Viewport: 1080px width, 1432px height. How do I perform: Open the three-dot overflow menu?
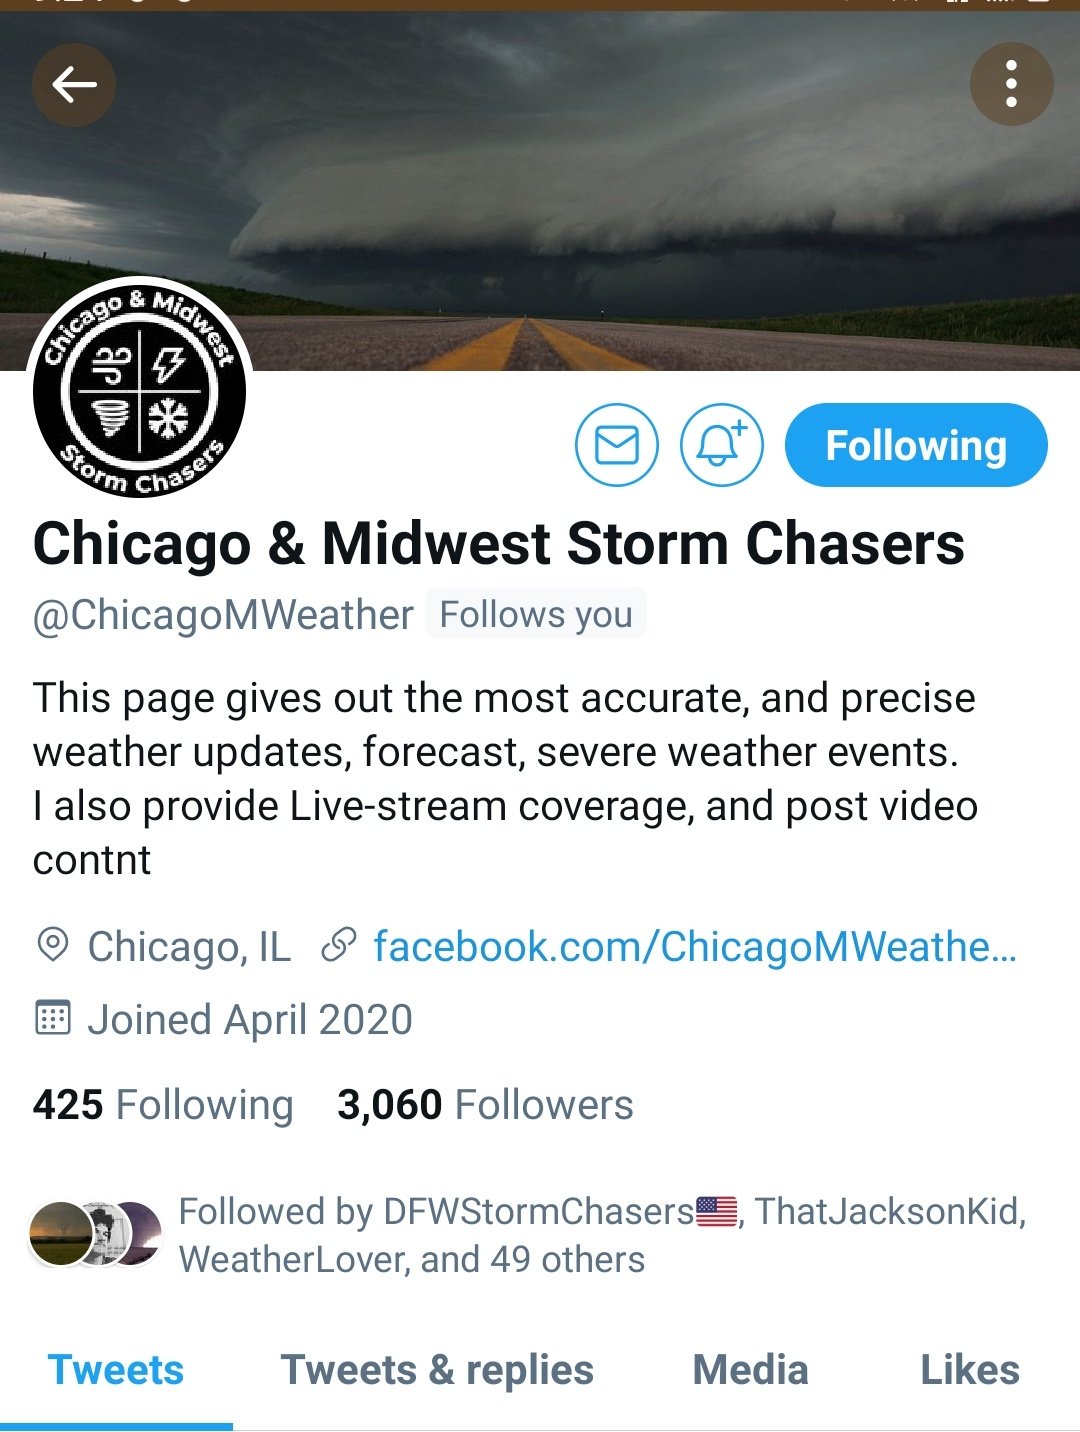[x=1011, y=84]
